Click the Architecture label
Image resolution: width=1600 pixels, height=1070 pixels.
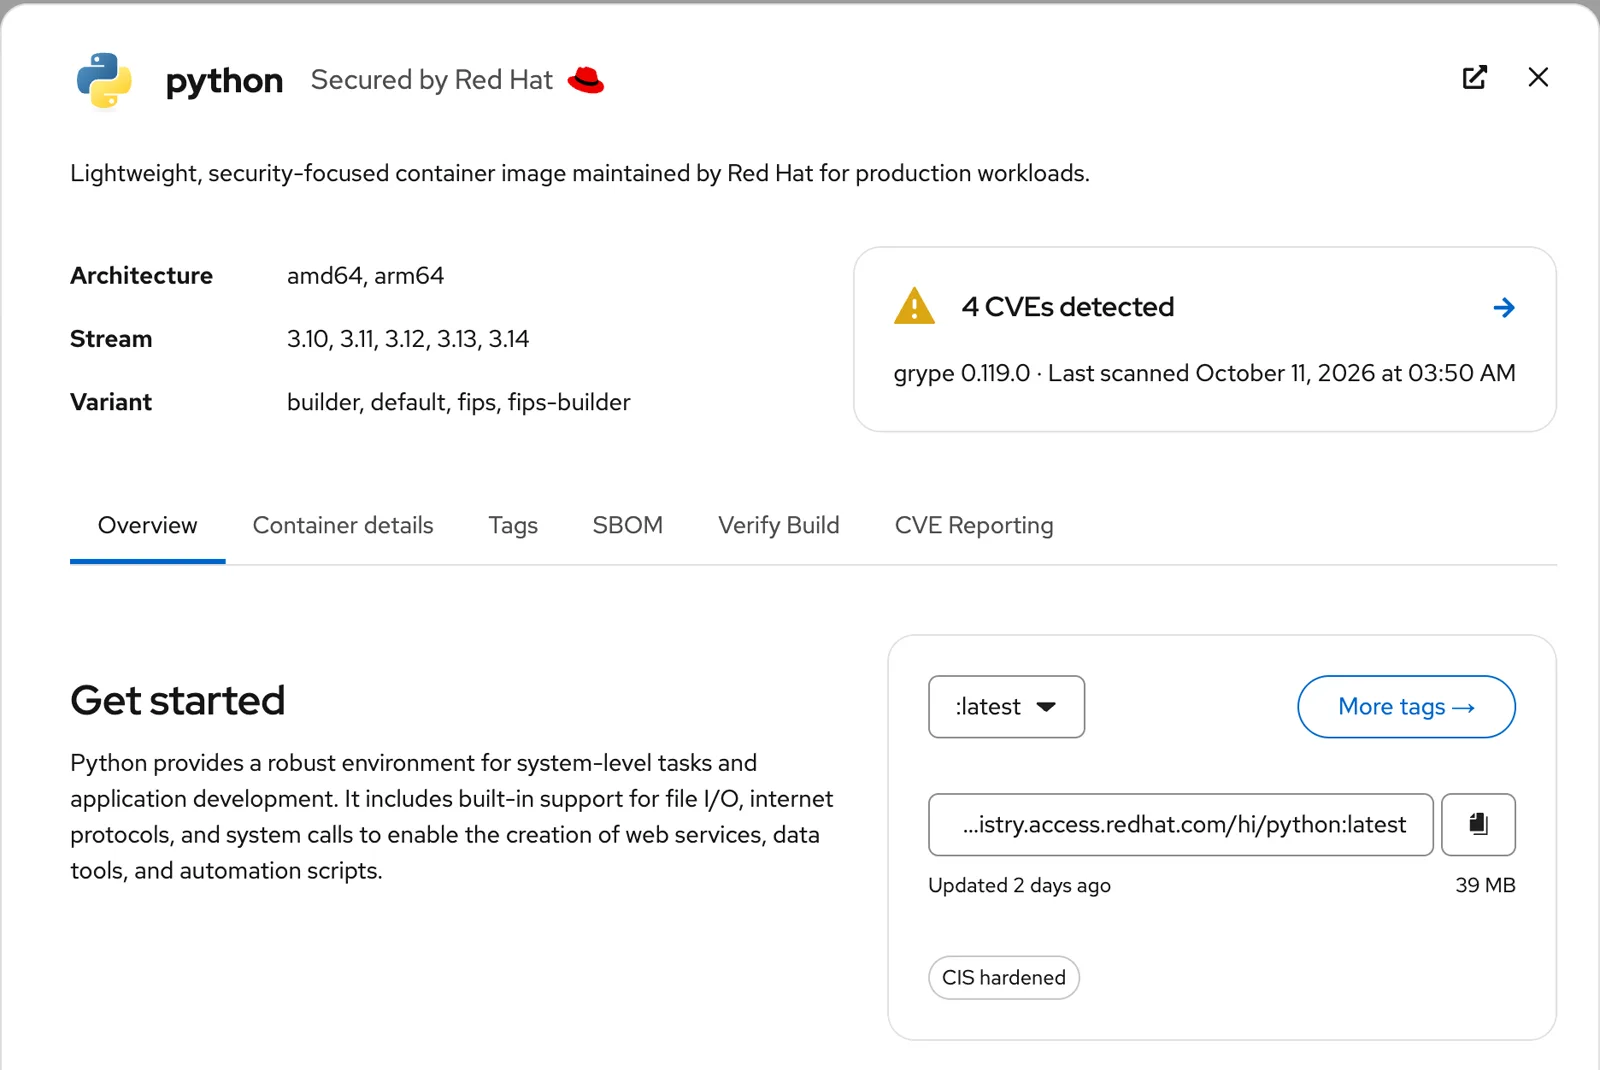[141, 276]
